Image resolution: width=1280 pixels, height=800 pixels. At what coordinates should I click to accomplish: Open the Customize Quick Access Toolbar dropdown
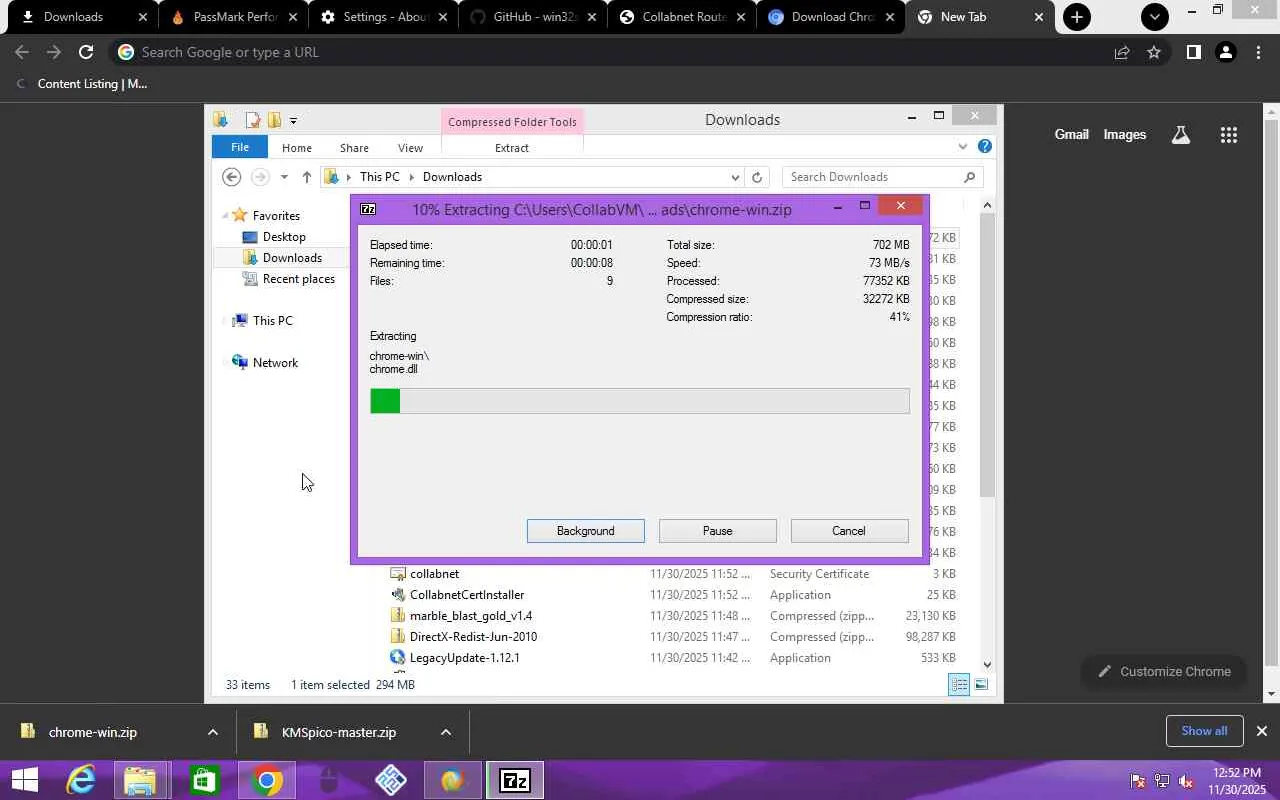(293, 121)
